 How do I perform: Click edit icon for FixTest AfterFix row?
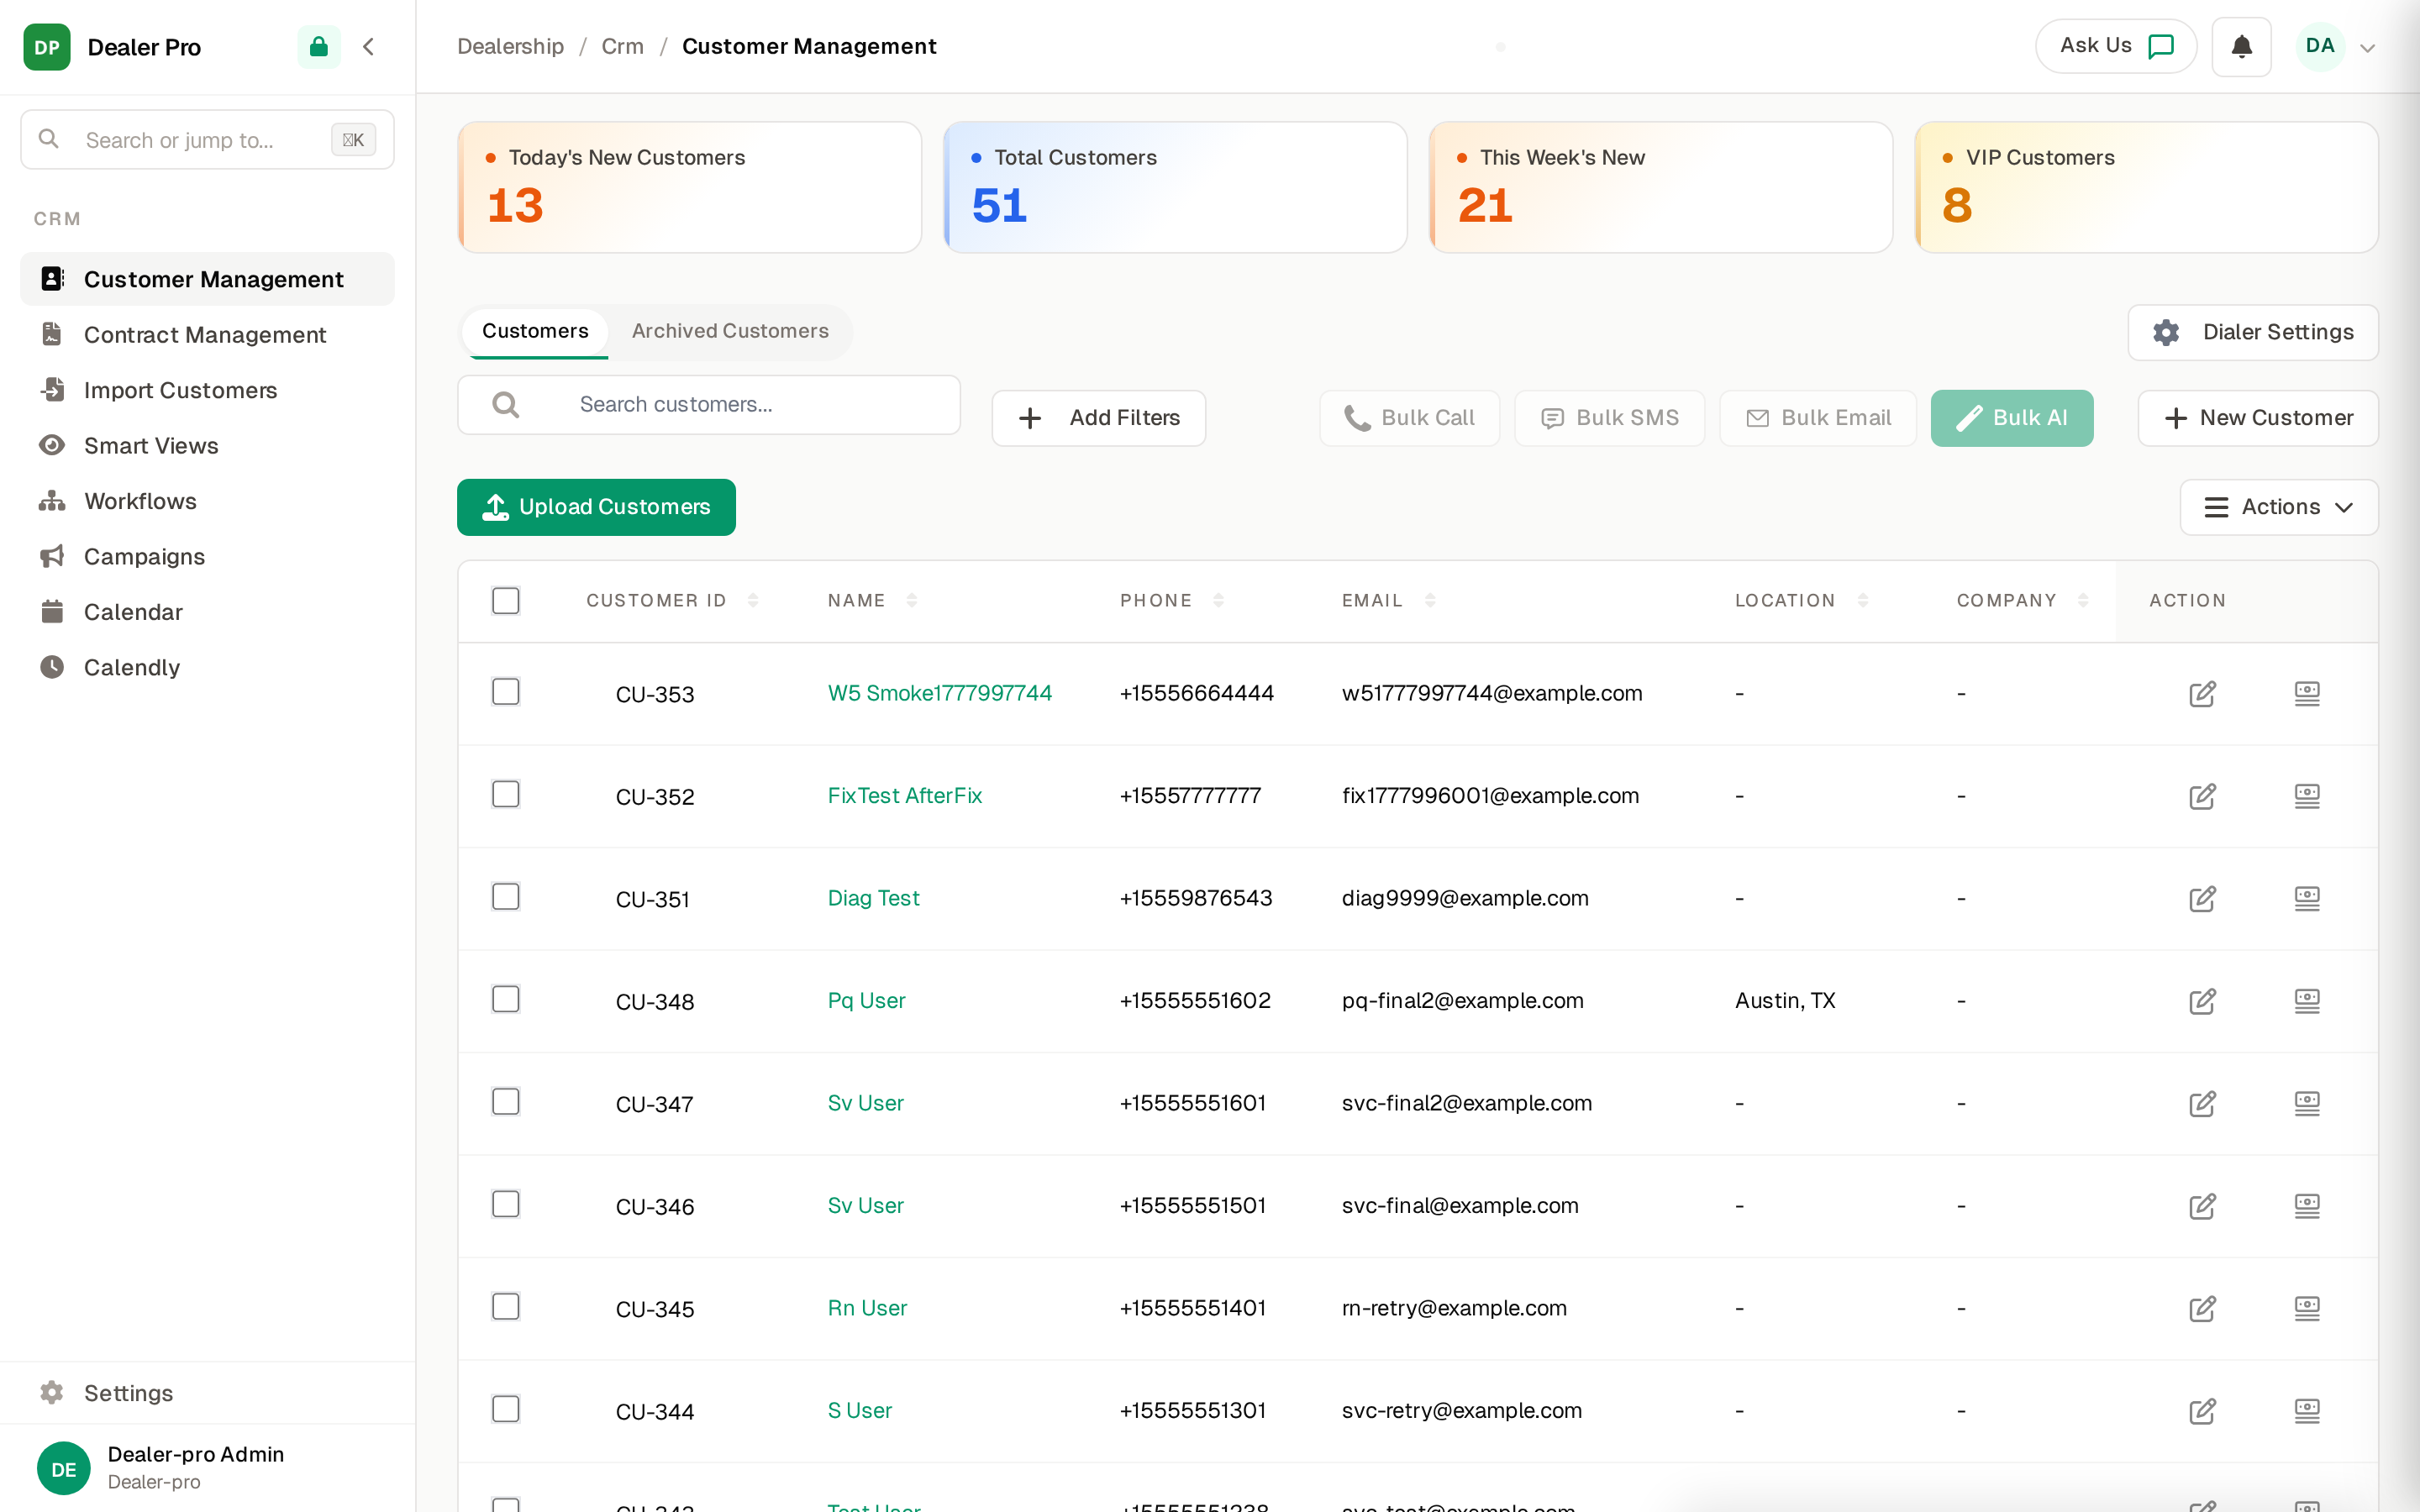tap(2202, 796)
